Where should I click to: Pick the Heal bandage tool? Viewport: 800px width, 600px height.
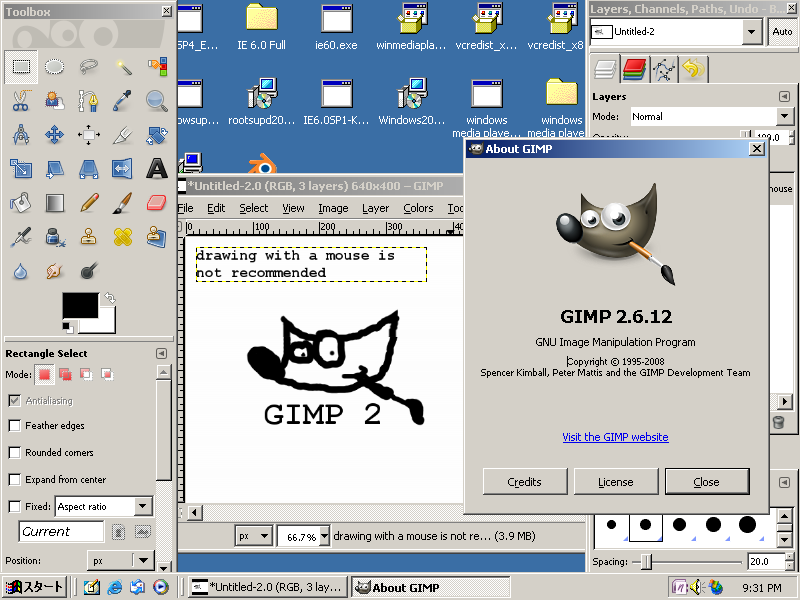pyautogui.click(x=123, y=237)
